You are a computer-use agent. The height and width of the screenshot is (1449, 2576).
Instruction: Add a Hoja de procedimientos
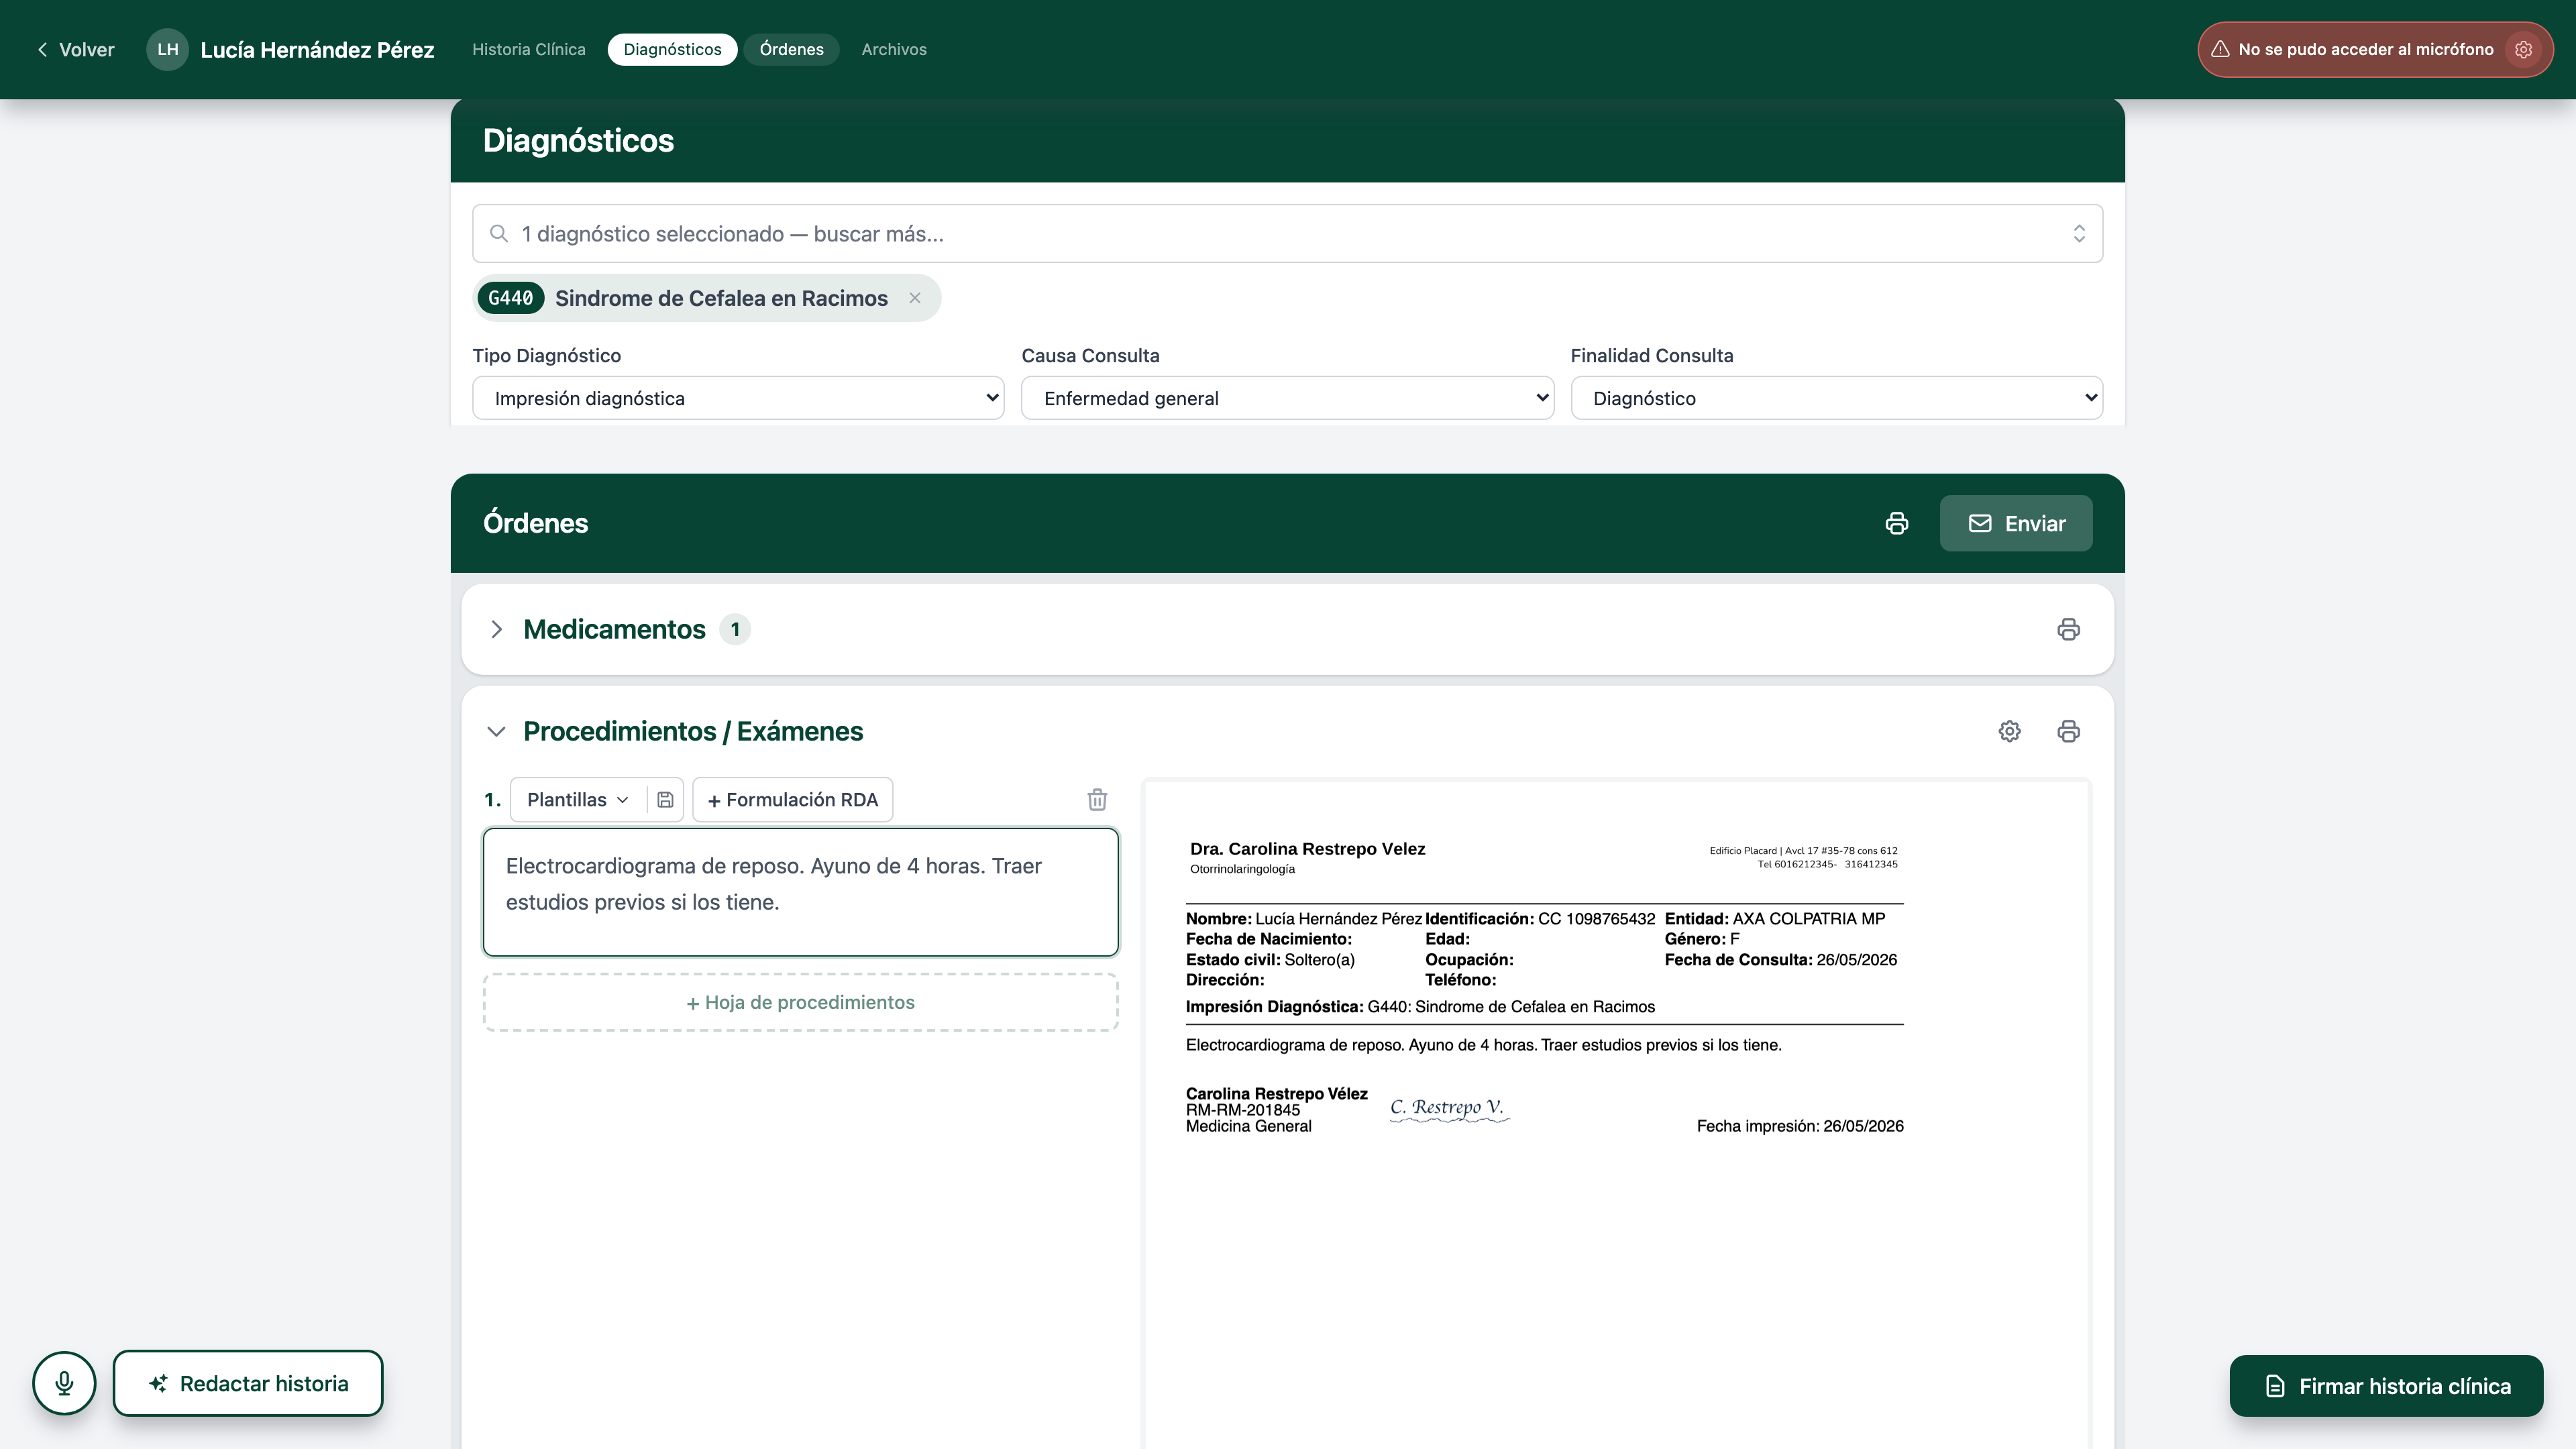point(800,1002)
